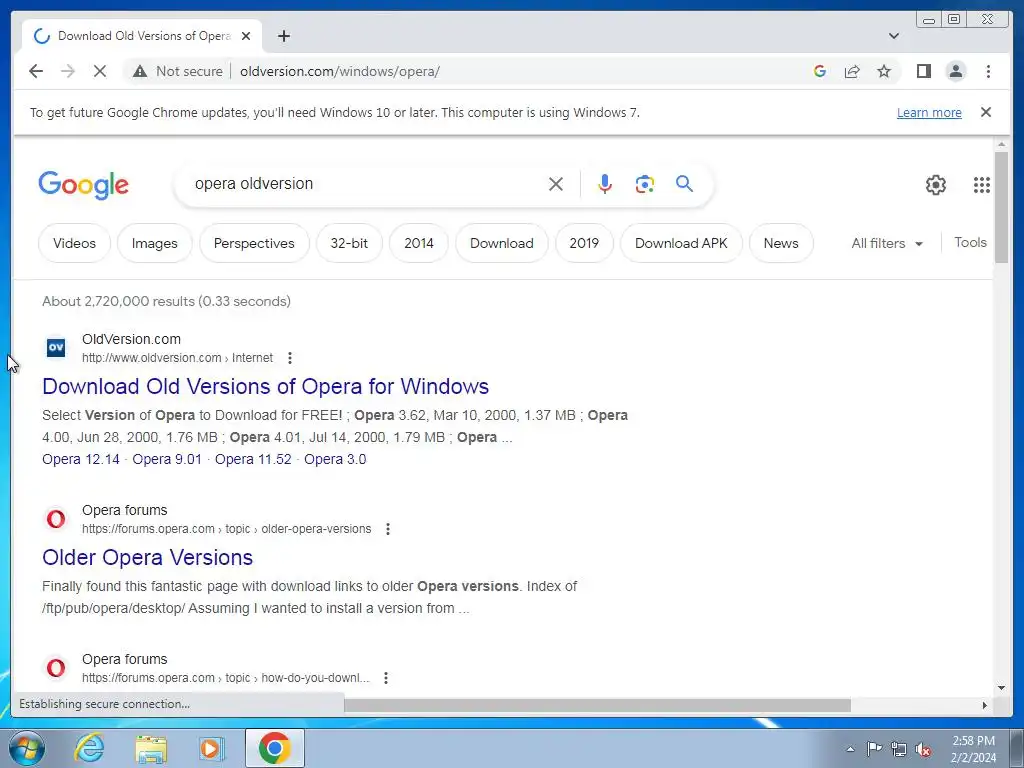Click the forward navigation arrow

coord(68,71)
